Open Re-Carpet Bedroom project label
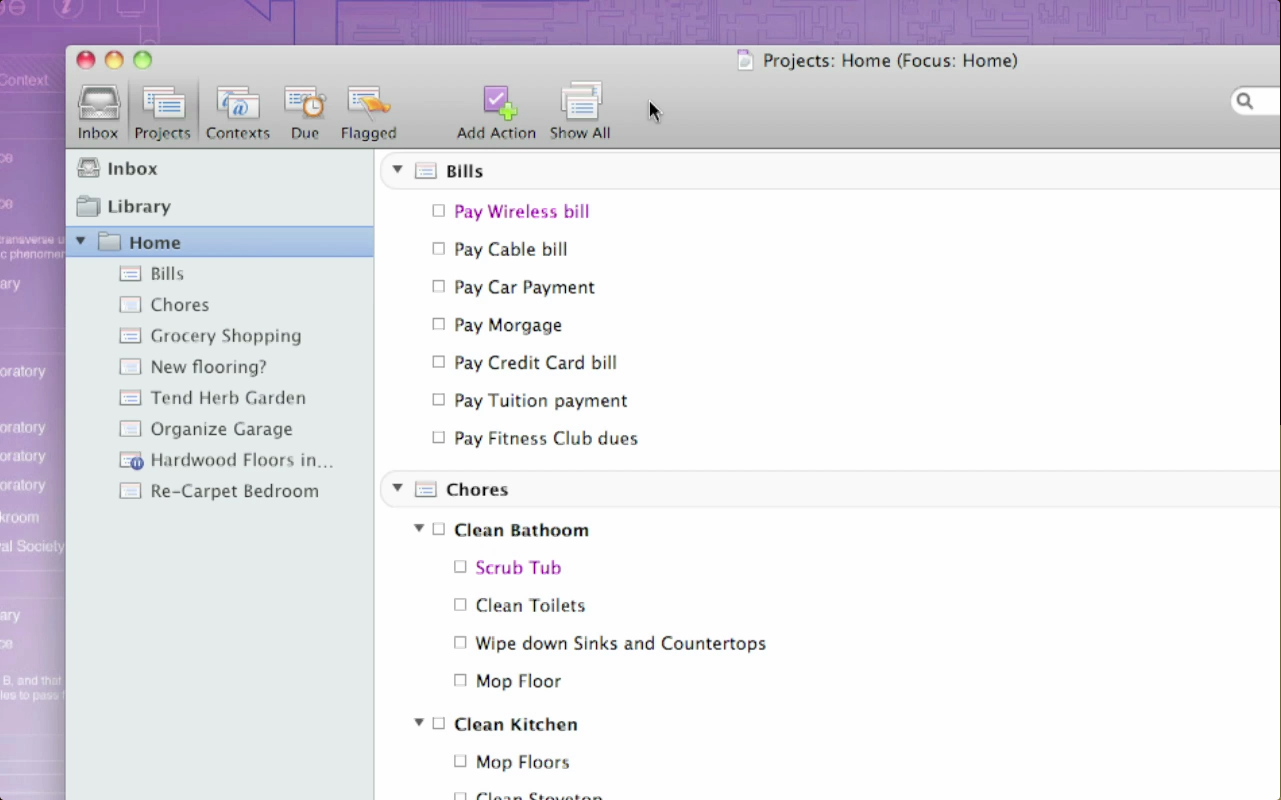 pos(235,491)
